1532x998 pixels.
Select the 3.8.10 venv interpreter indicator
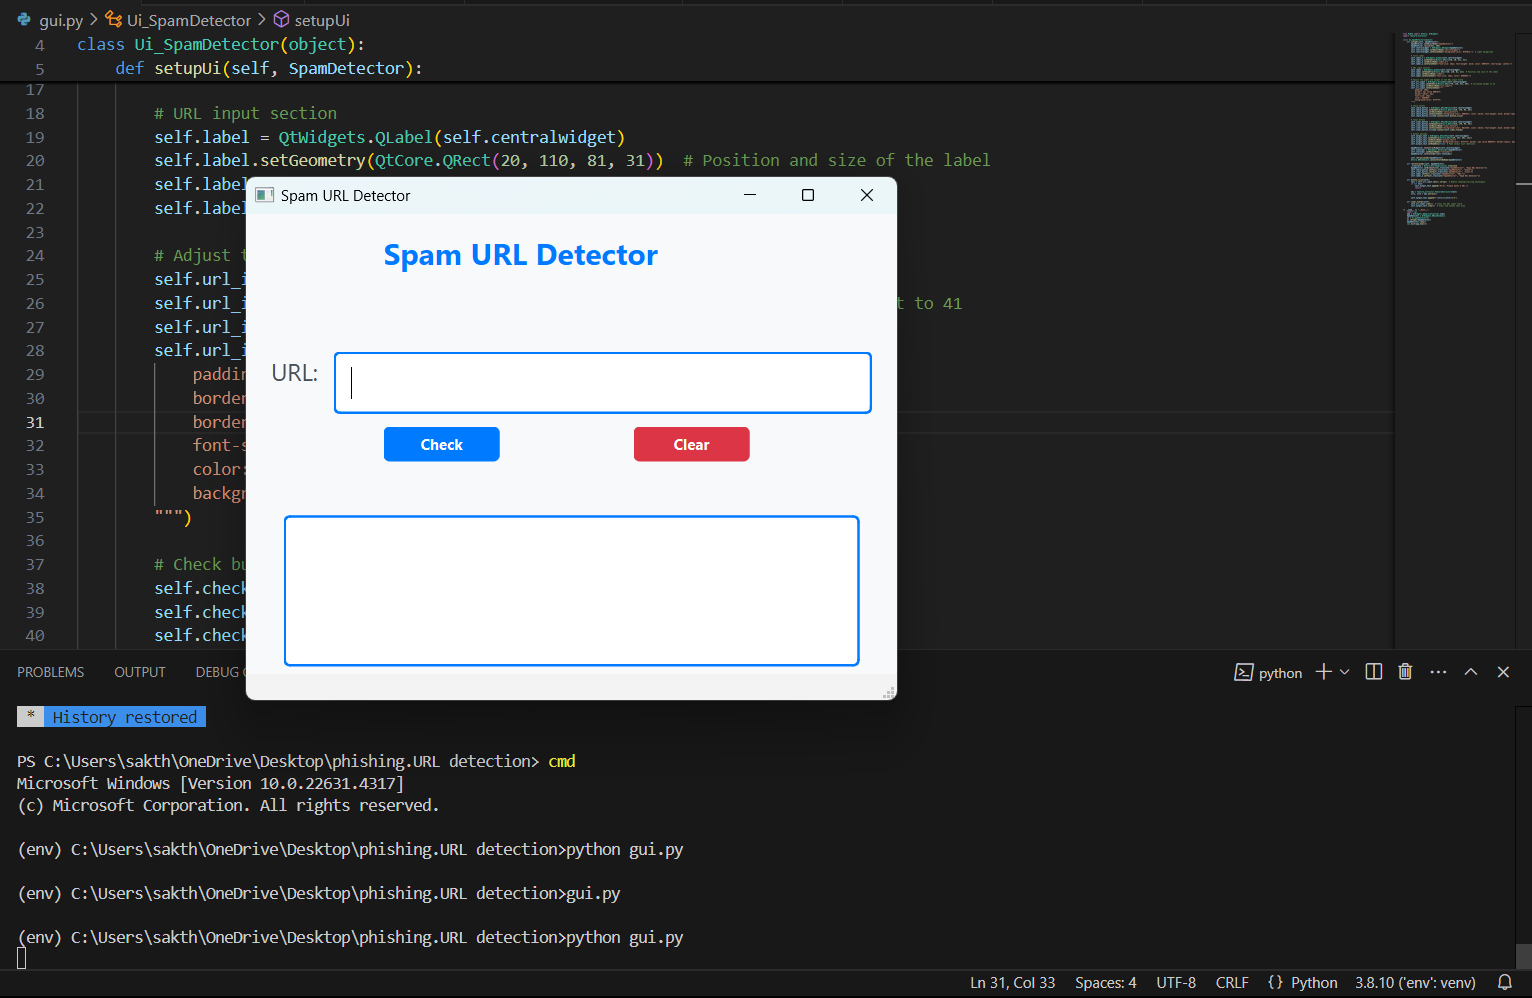pos(1415,983)
